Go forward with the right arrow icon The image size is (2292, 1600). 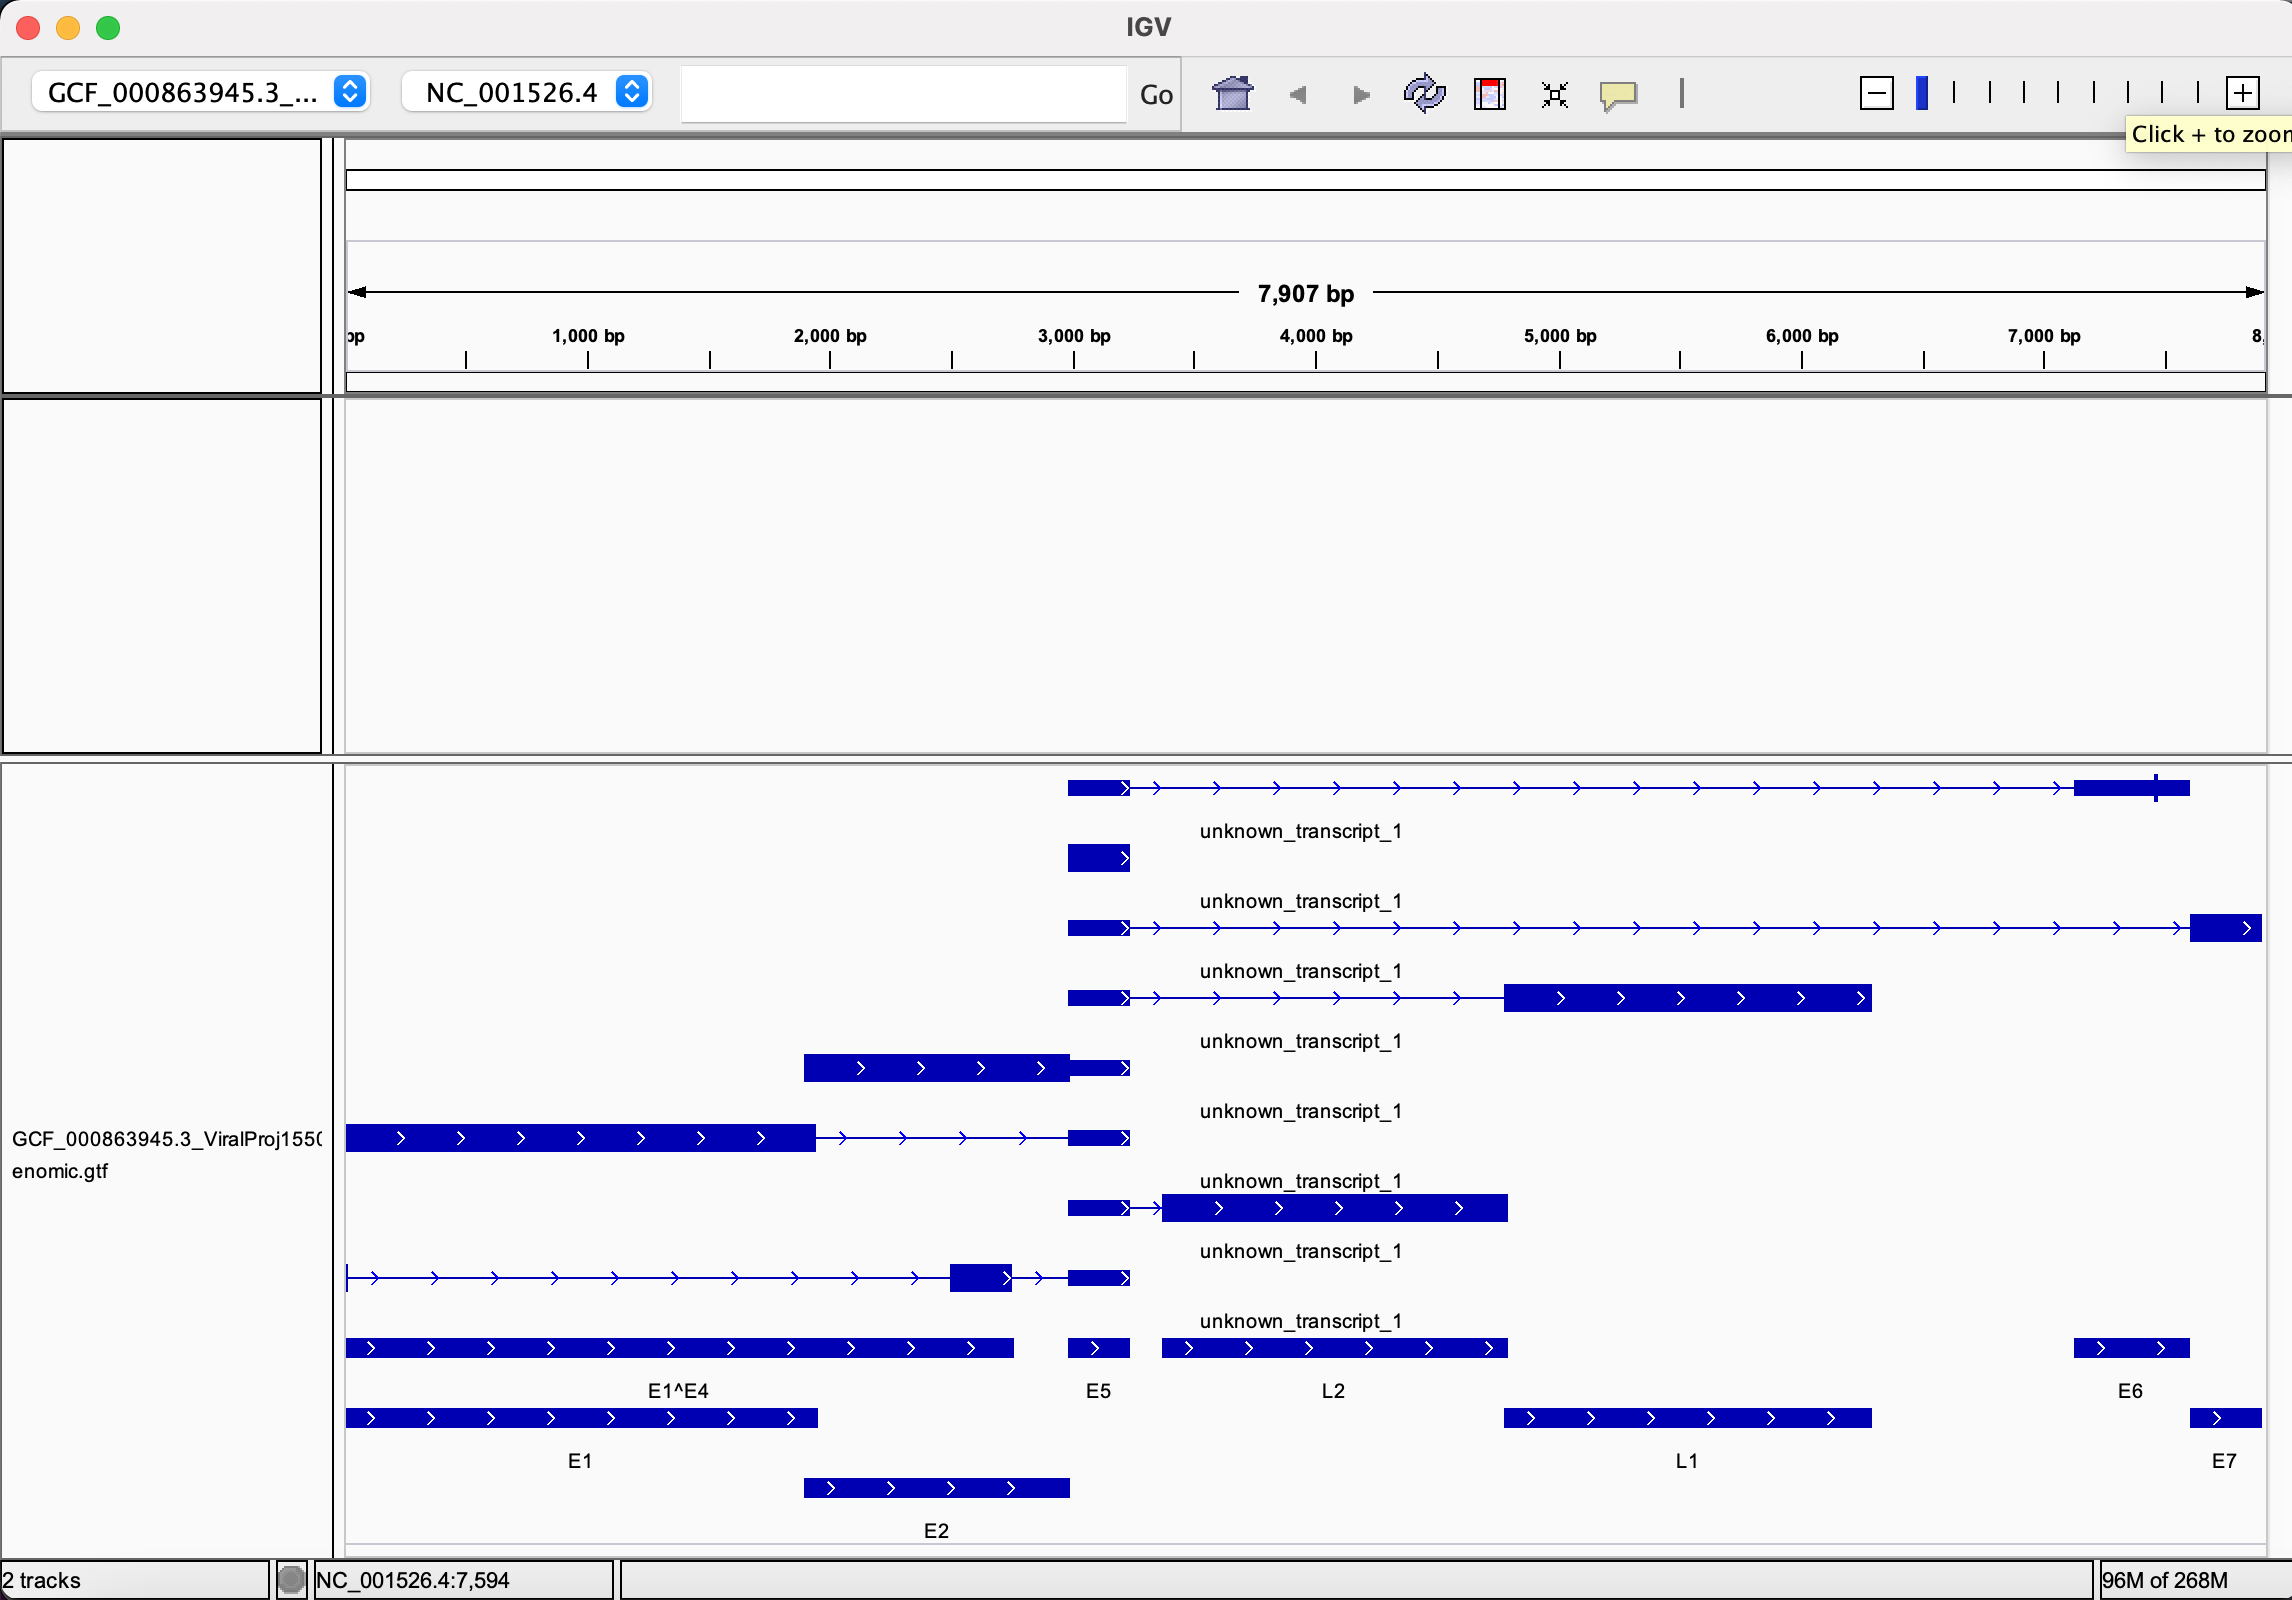1360,95
